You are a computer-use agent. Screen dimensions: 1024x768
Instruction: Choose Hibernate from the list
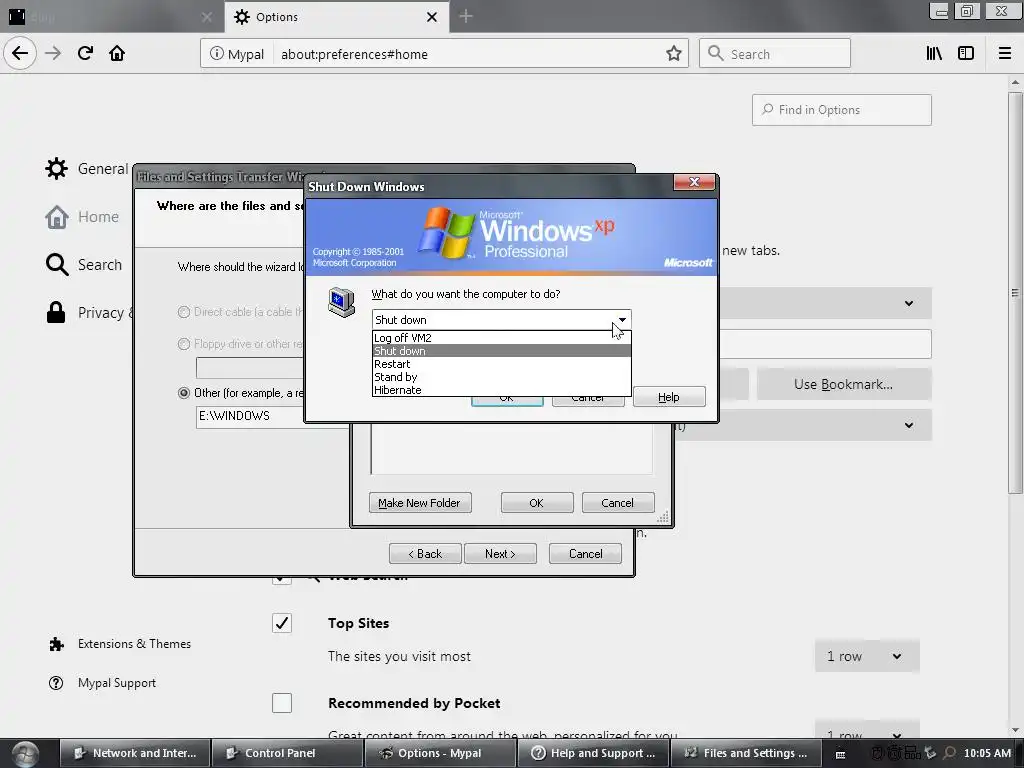(502, 390)
